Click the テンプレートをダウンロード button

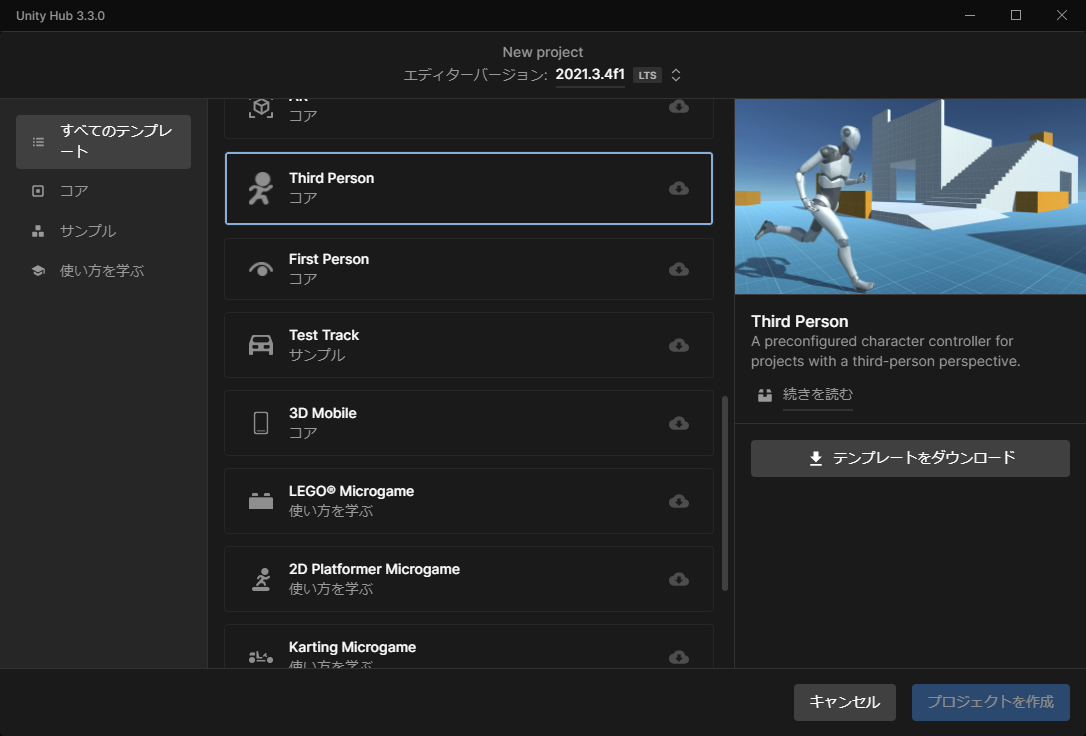tap(910, 458)
